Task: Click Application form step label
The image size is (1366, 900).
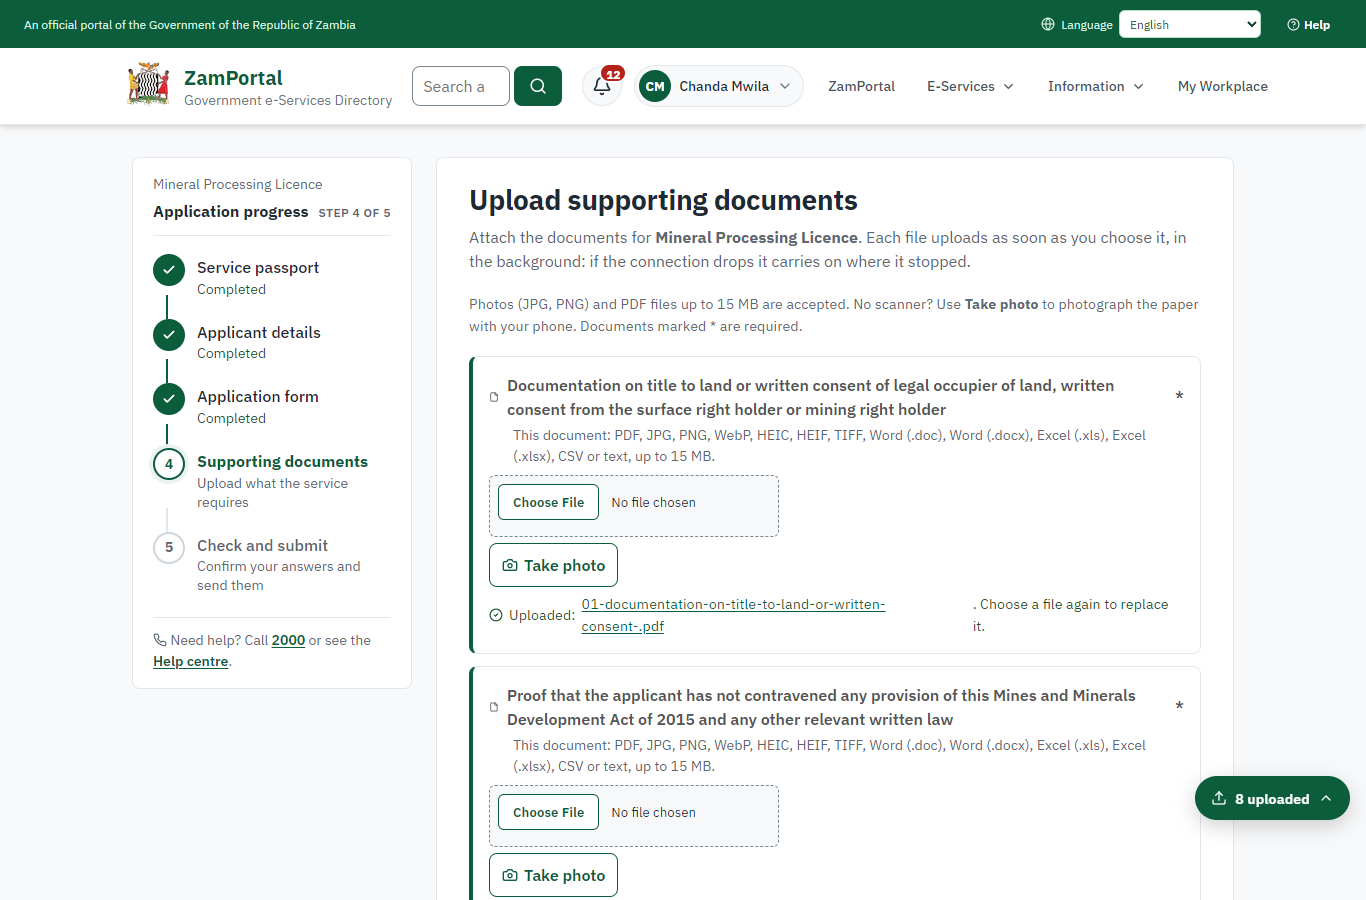Action: point(258,396)
